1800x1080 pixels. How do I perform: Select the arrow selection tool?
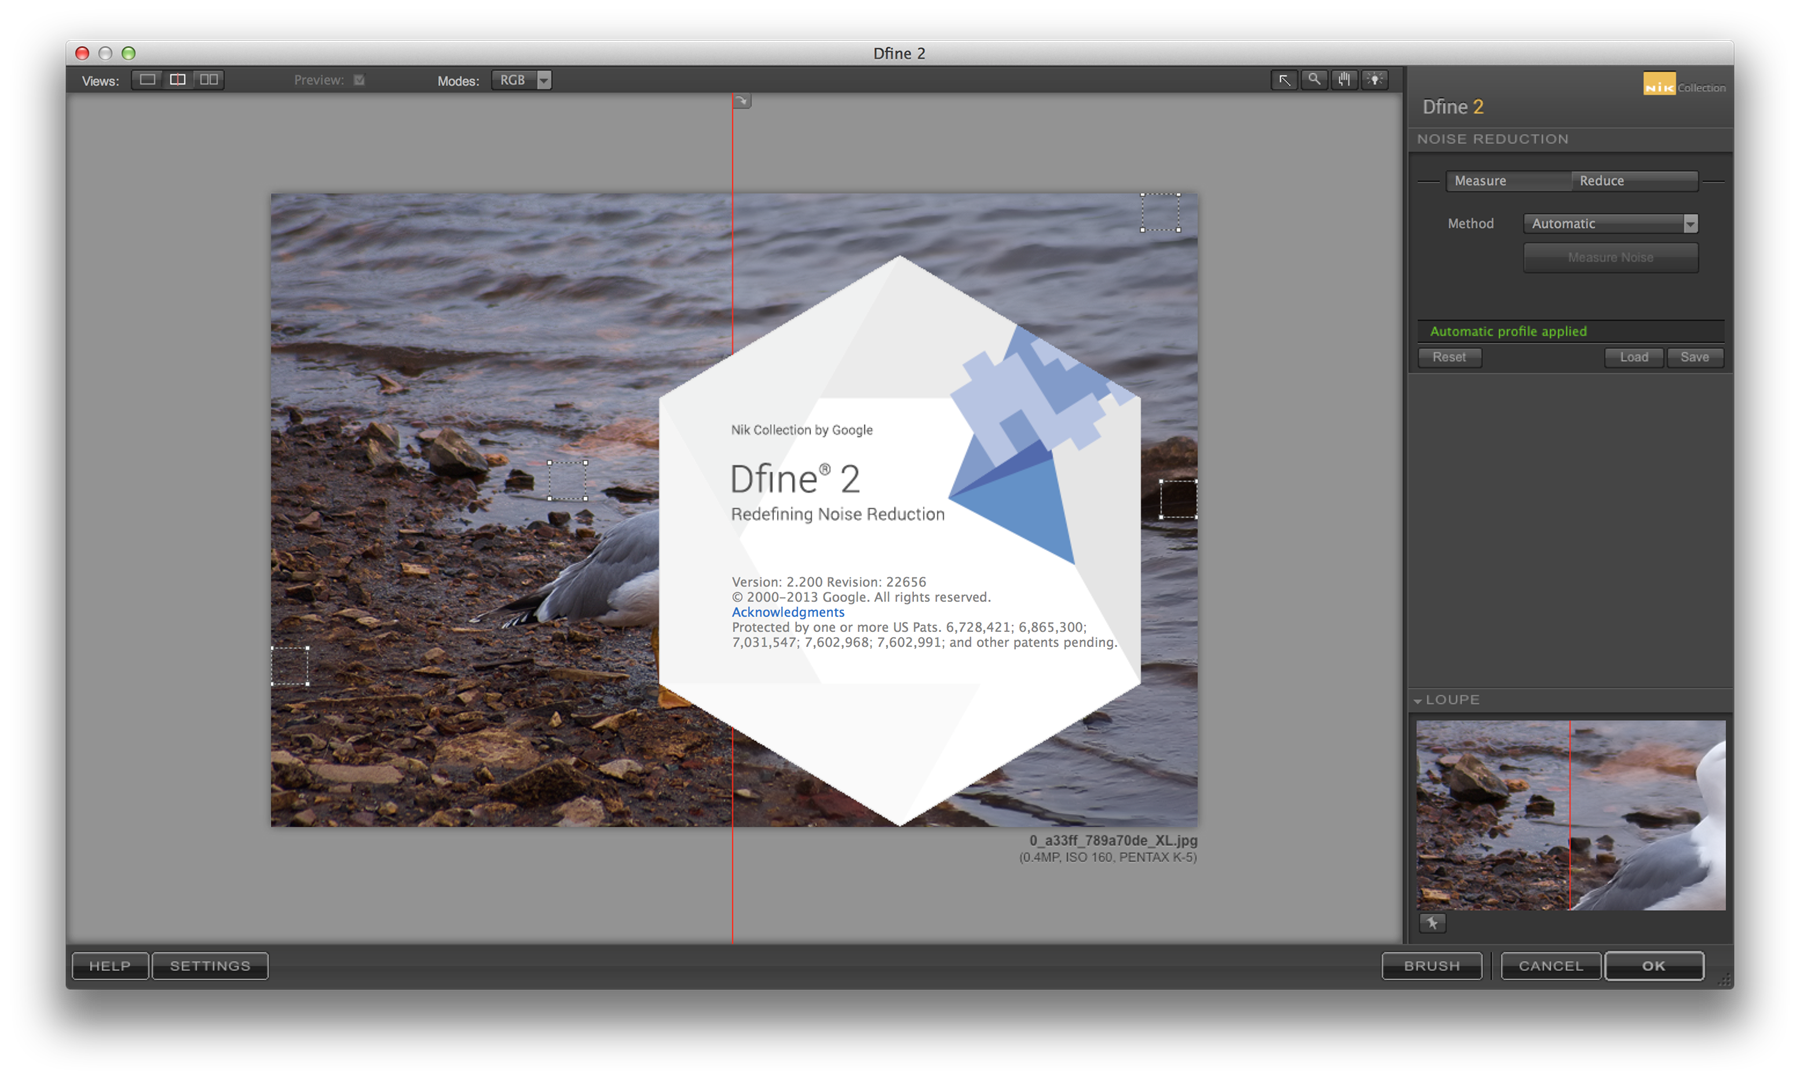pos(1284,80)
